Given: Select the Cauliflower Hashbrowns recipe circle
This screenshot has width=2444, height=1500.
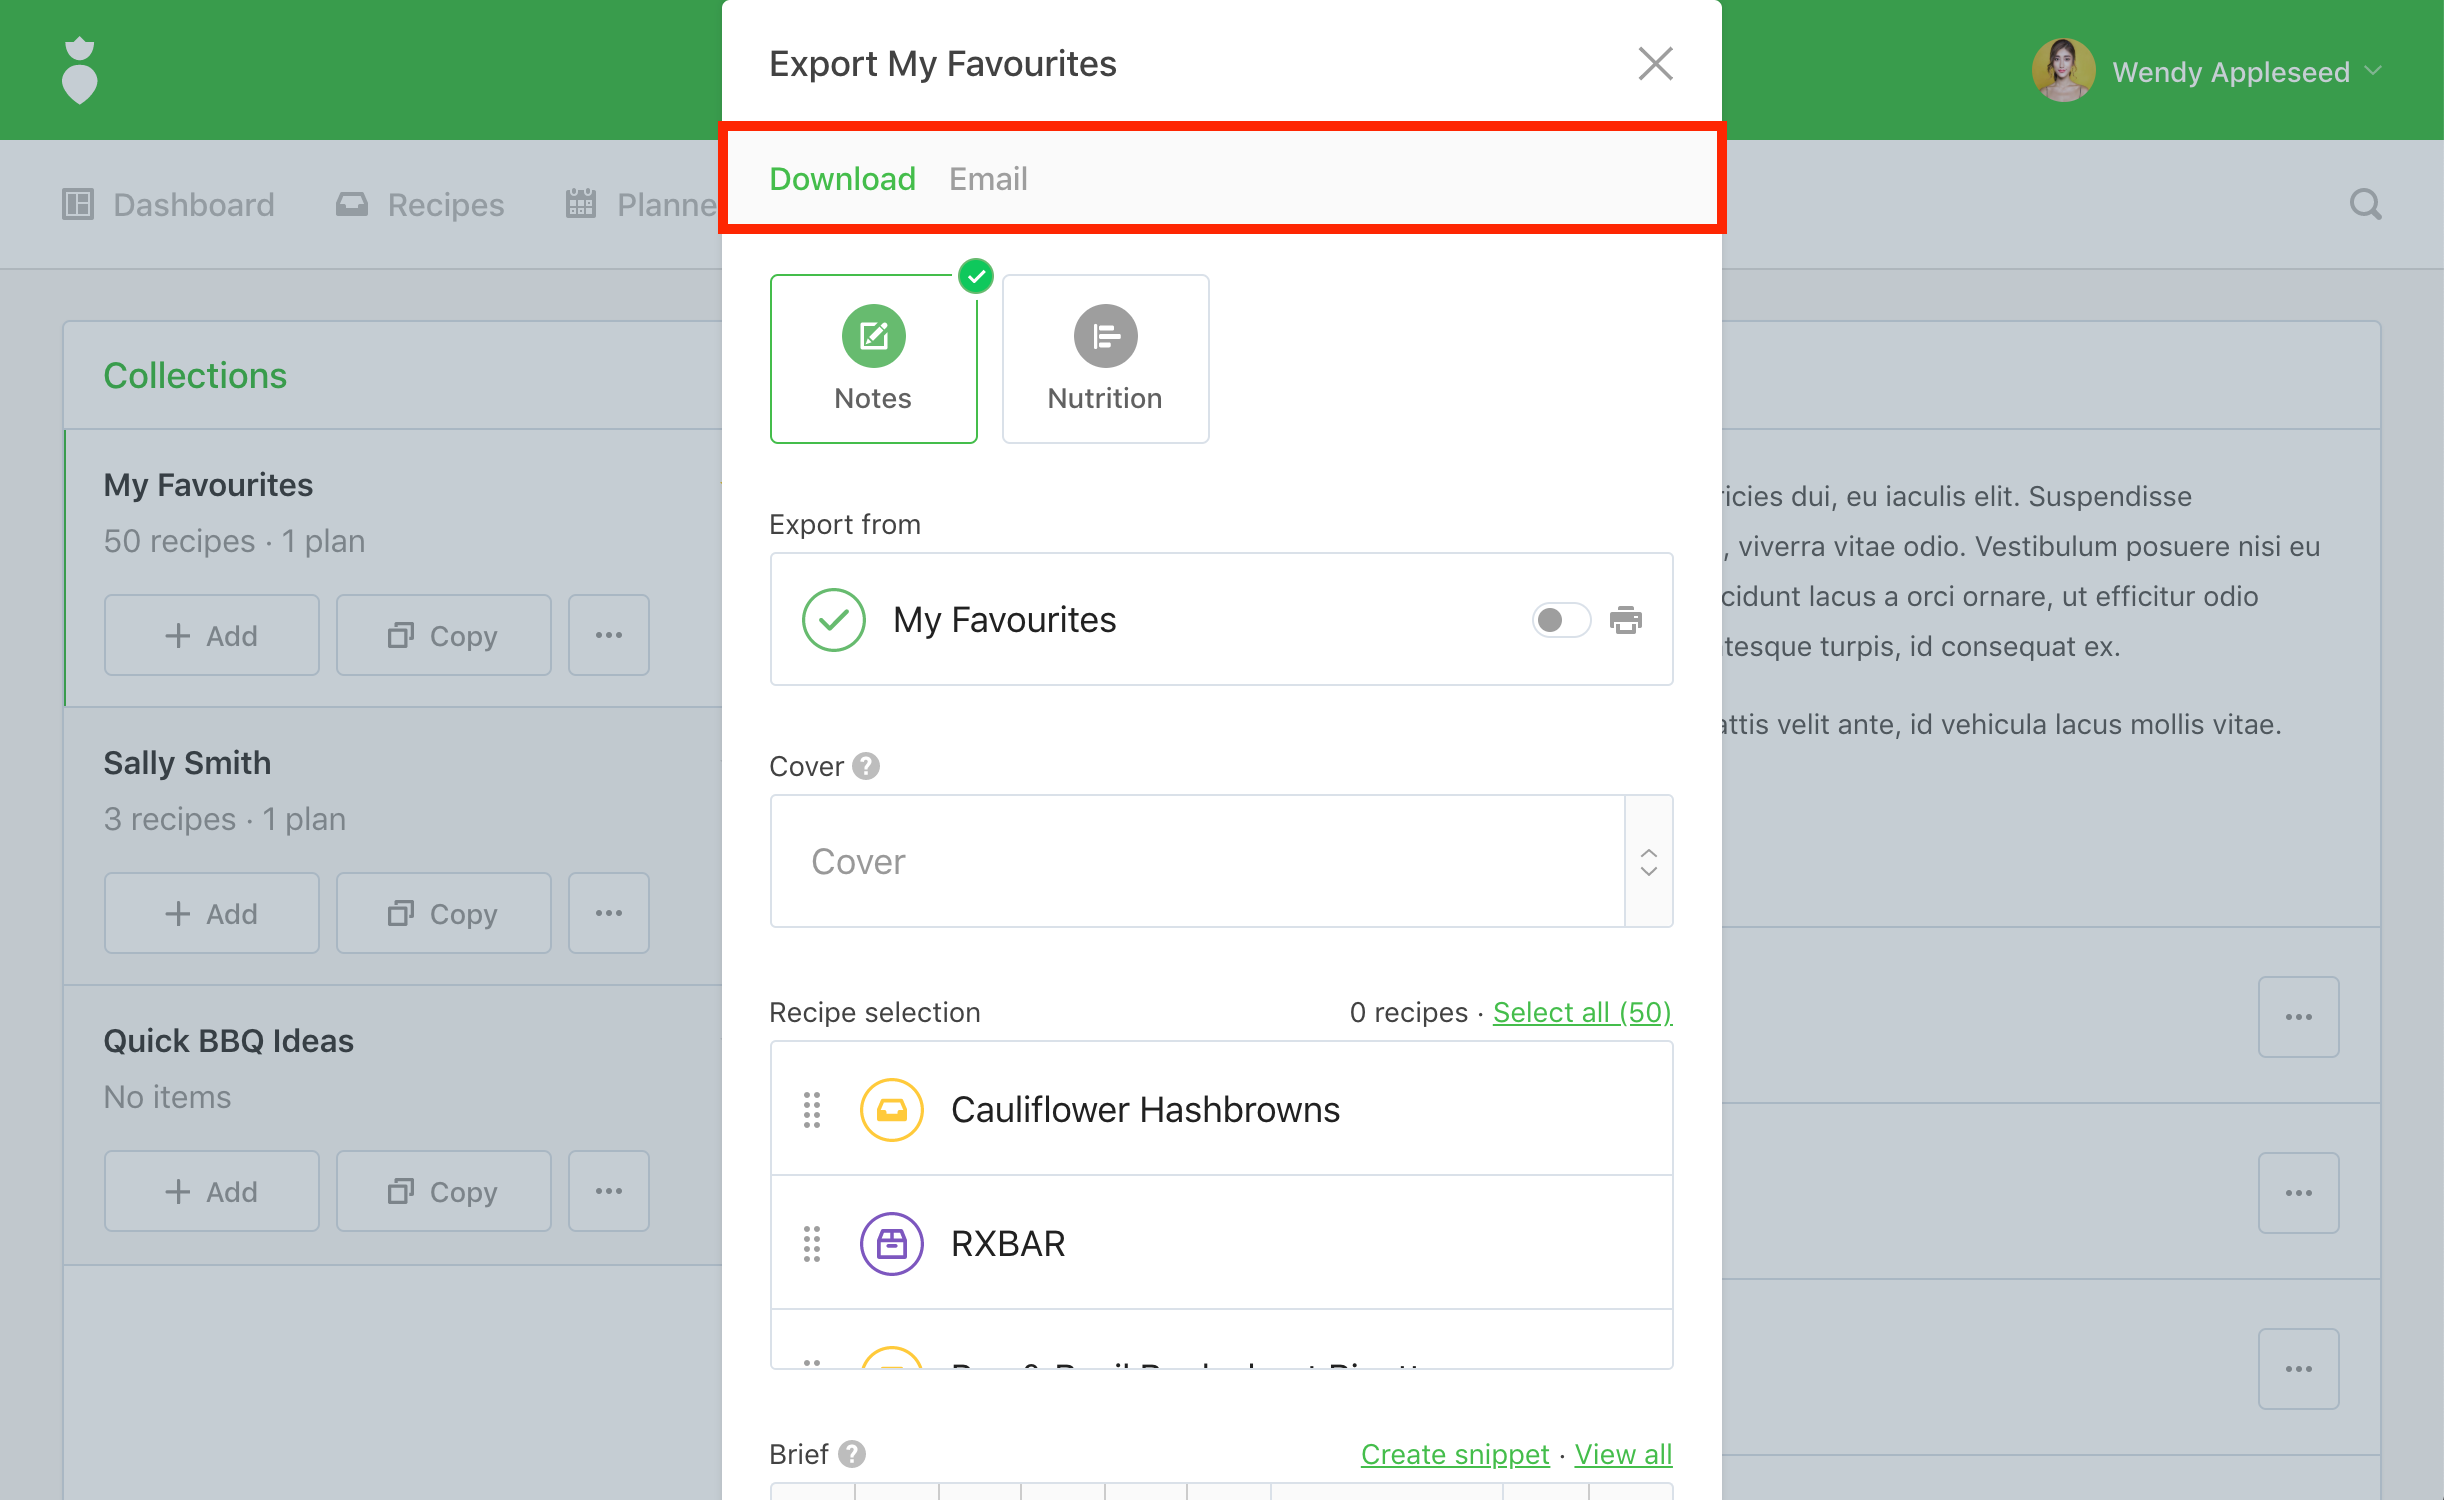Looking at the screenshot, I should pos(890,1110).
